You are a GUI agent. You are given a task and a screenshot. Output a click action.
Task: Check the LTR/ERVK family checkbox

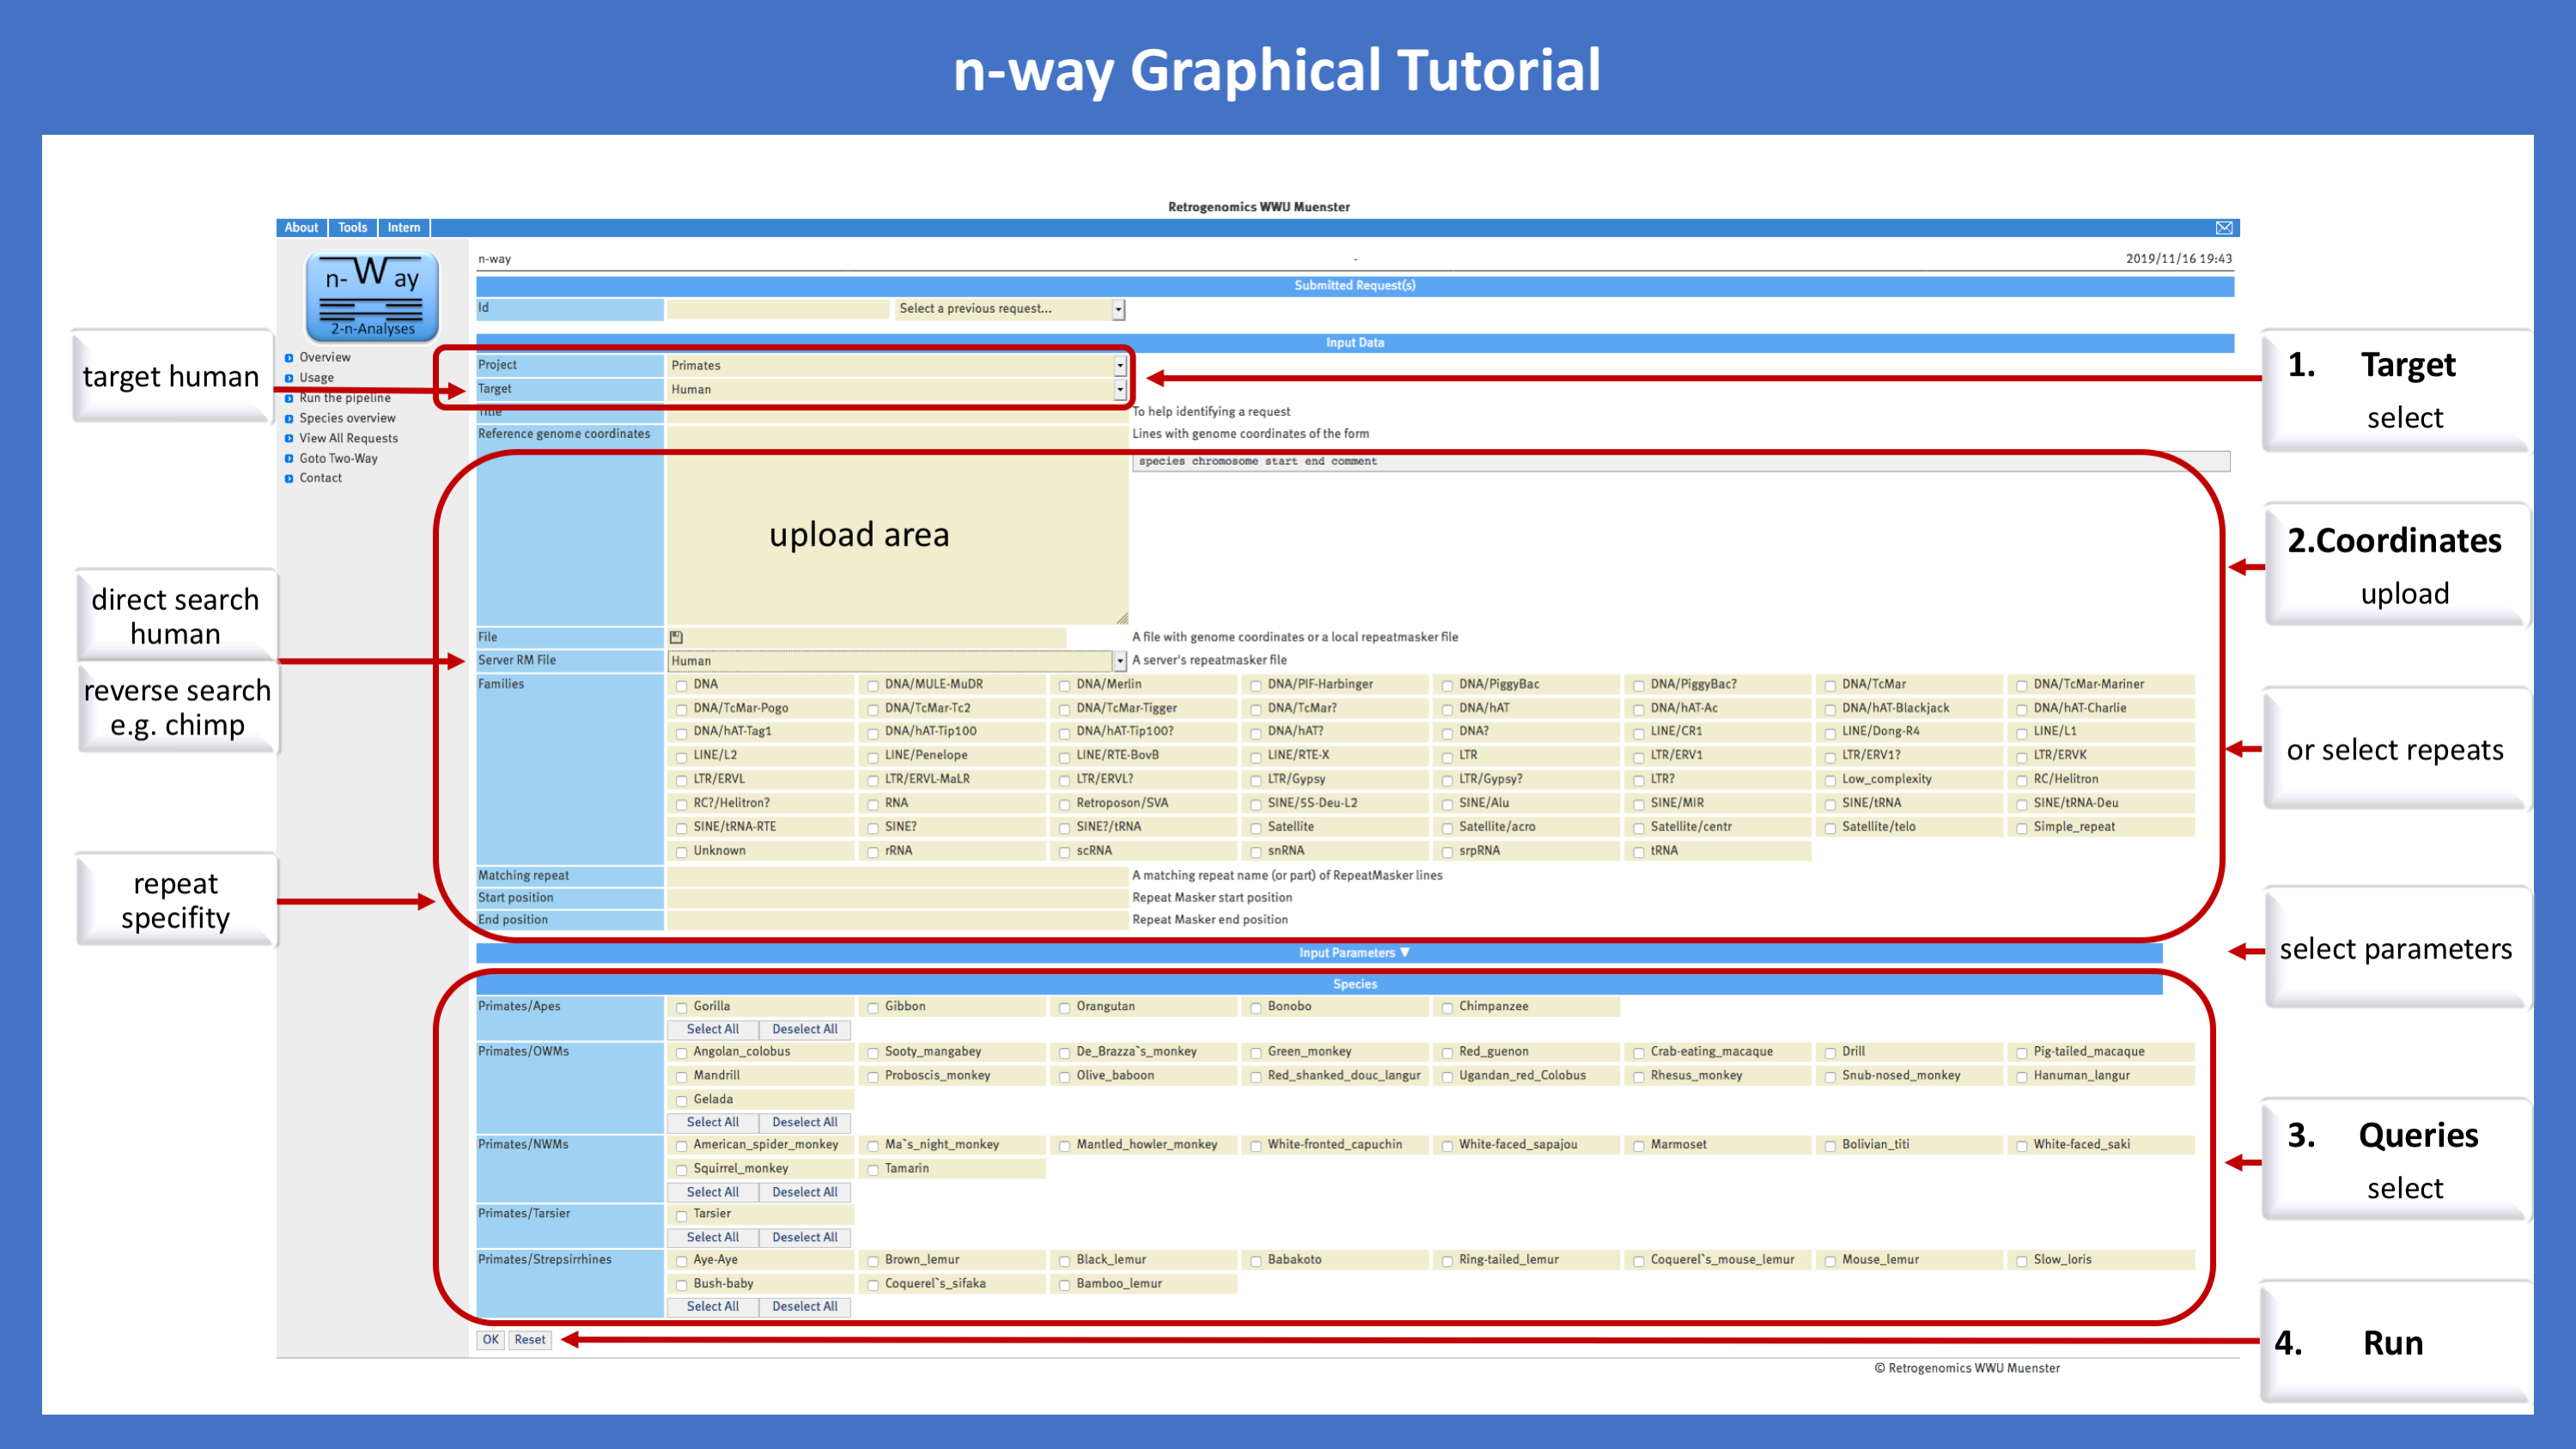(2021, 757)
